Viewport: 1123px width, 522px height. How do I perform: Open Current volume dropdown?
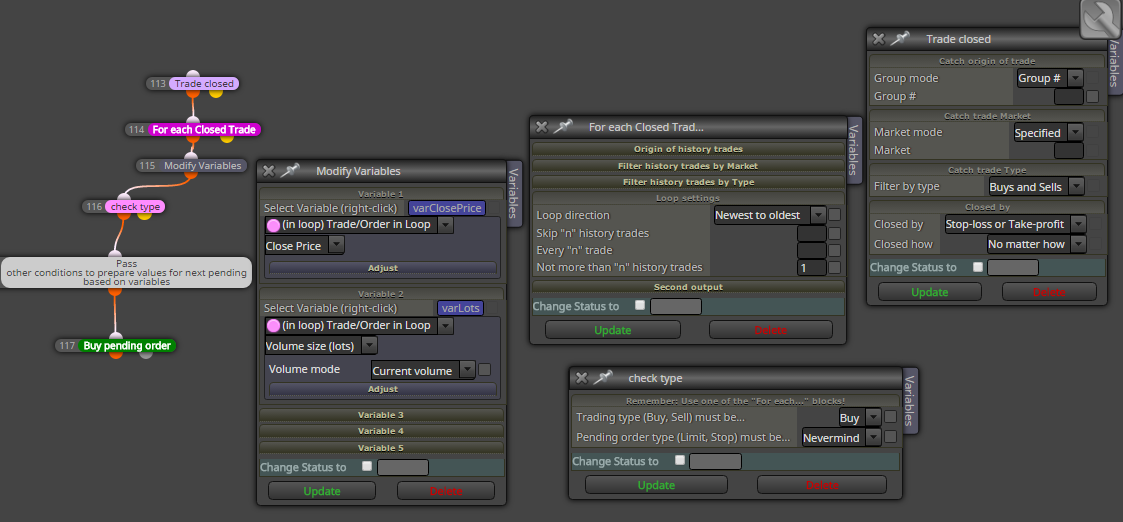[423, 370]
